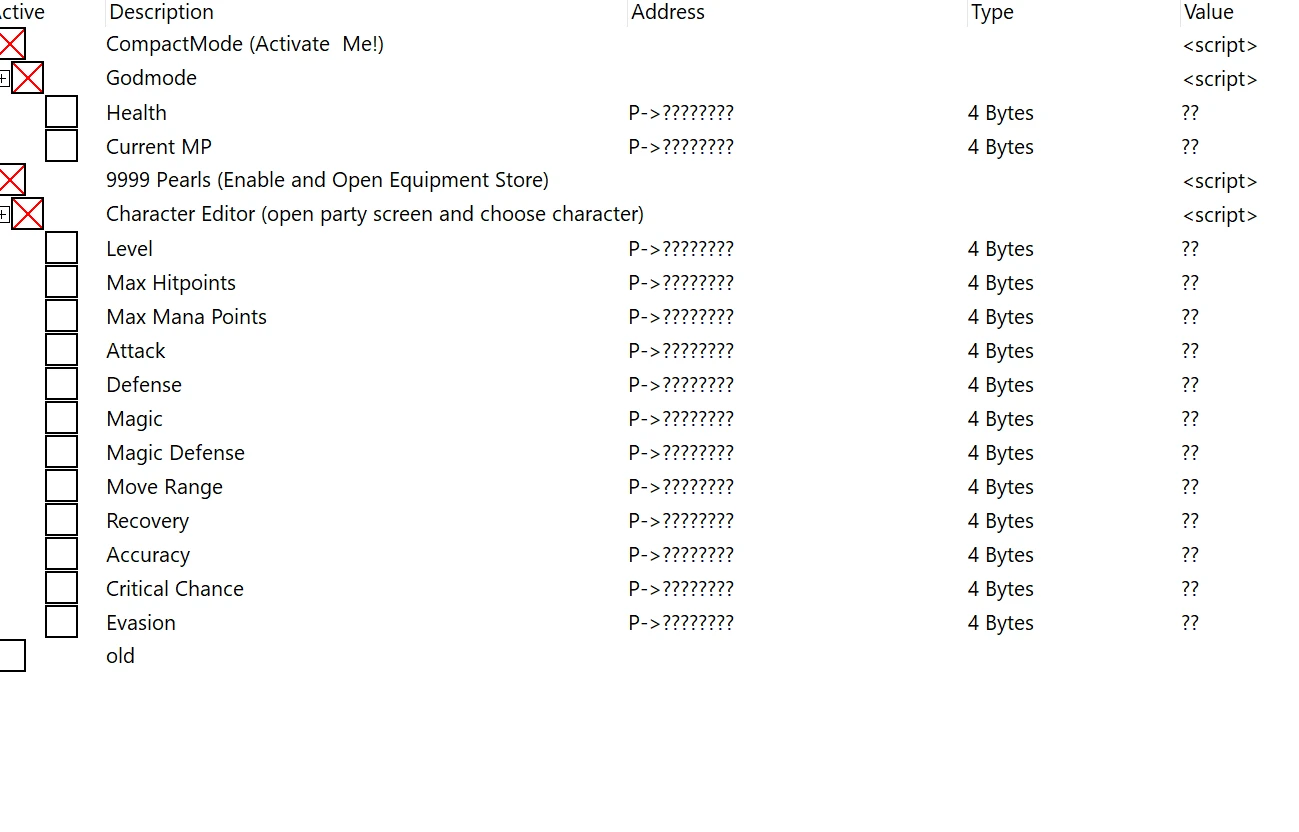Select the Move Range description text
Screen dimensions: 1299x832
coord(164,486)
